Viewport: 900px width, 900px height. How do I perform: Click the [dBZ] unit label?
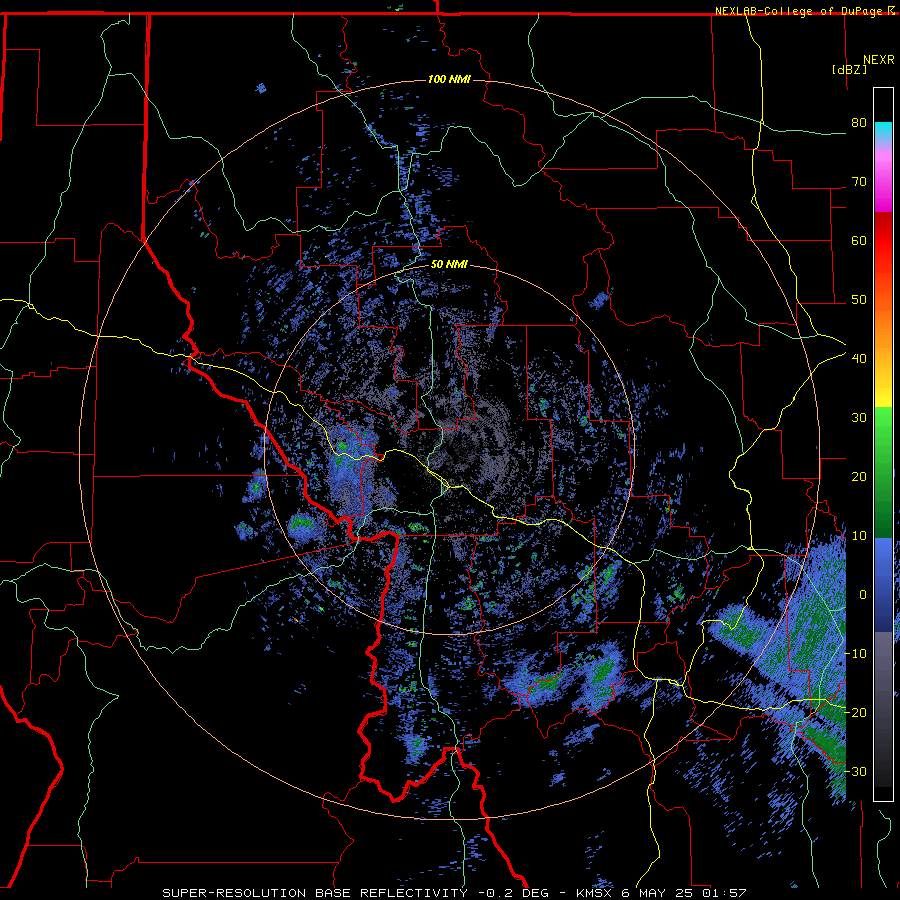pyautogui.click(x=849, y=69)
